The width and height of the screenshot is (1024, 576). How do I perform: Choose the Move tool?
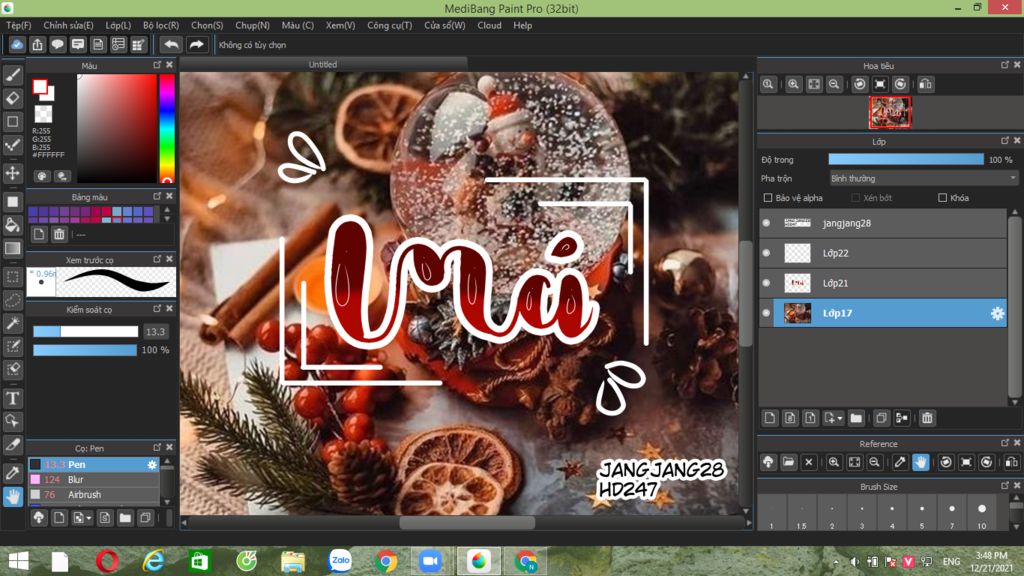pyautogui.click(x=12, y=173)
